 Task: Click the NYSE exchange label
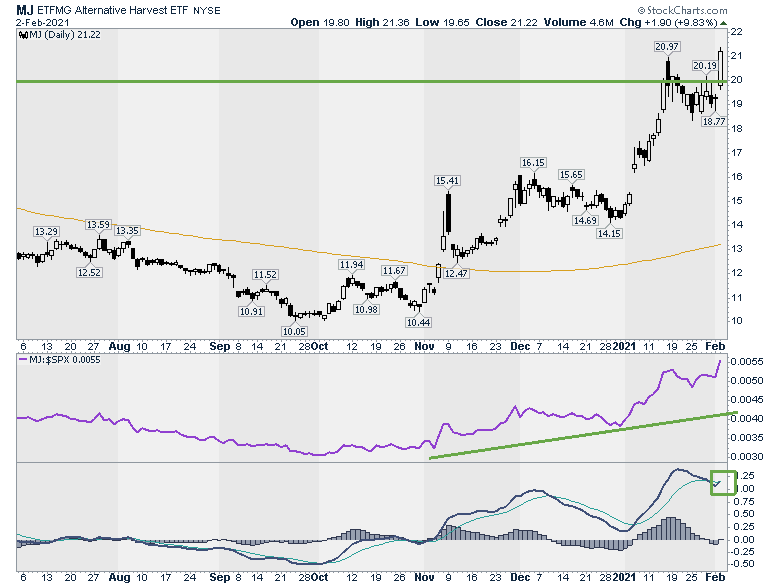[x=207, y=11]
